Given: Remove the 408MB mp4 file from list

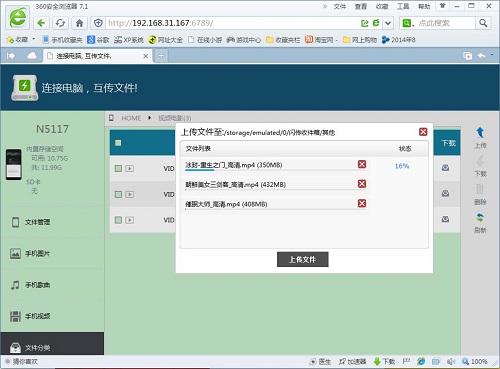Looking at the screenshot, I should coord(362,203).
